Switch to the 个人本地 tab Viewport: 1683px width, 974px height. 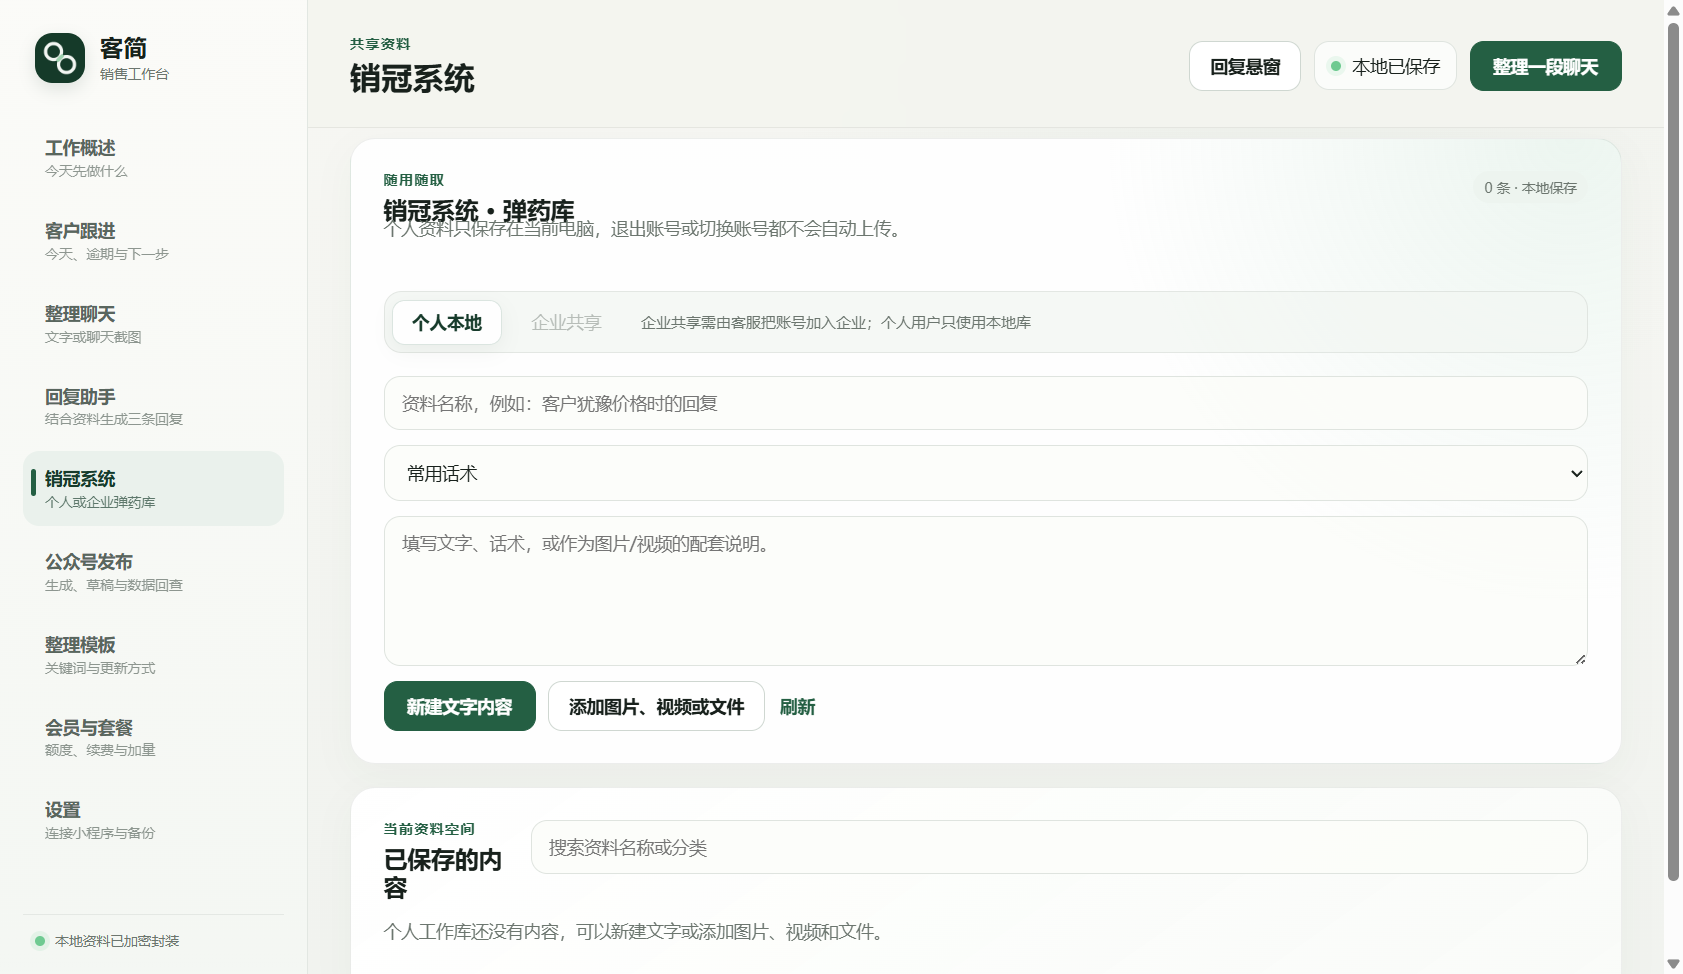coord(447,323)
